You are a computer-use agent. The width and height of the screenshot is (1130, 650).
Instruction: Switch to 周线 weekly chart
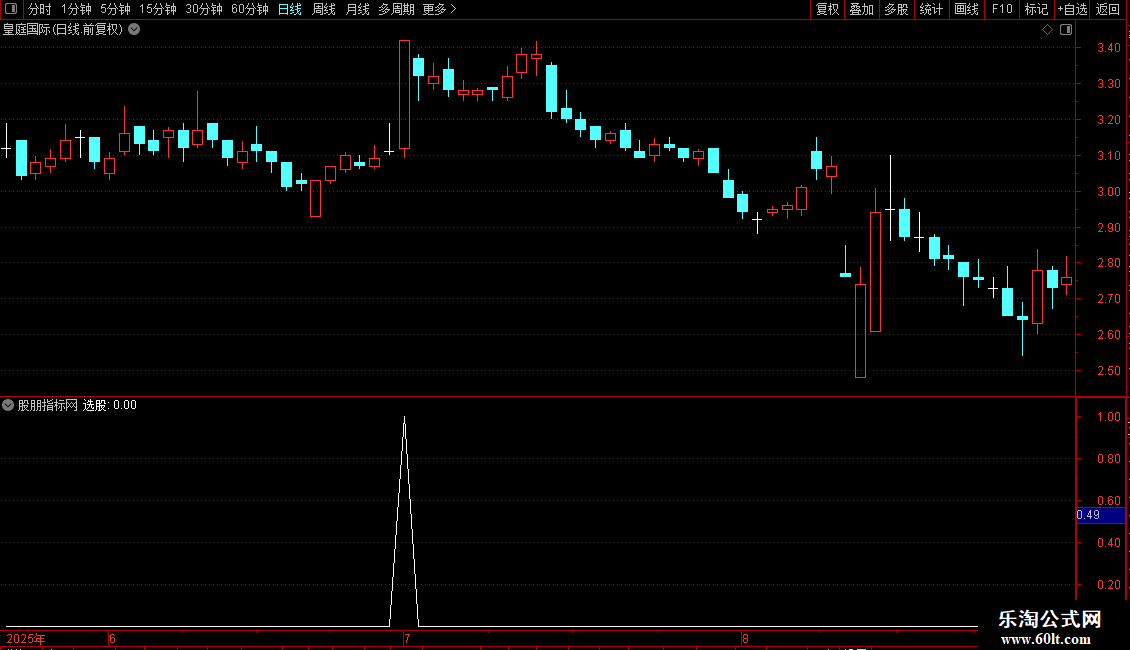pyautogui.click(x=324, y=9)
